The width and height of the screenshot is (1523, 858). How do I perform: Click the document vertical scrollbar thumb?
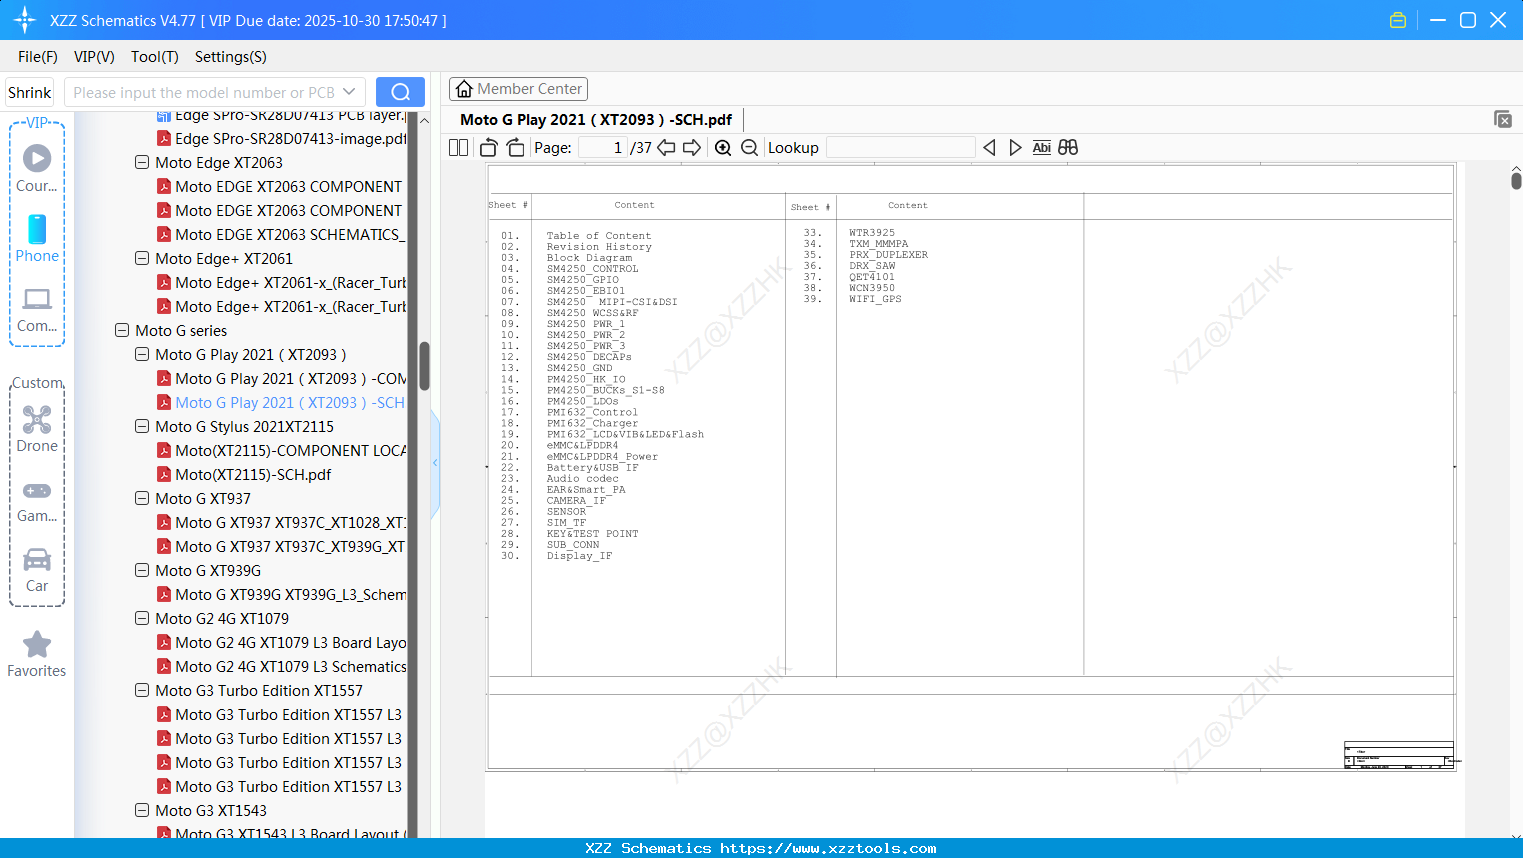tap(1516, 181)
